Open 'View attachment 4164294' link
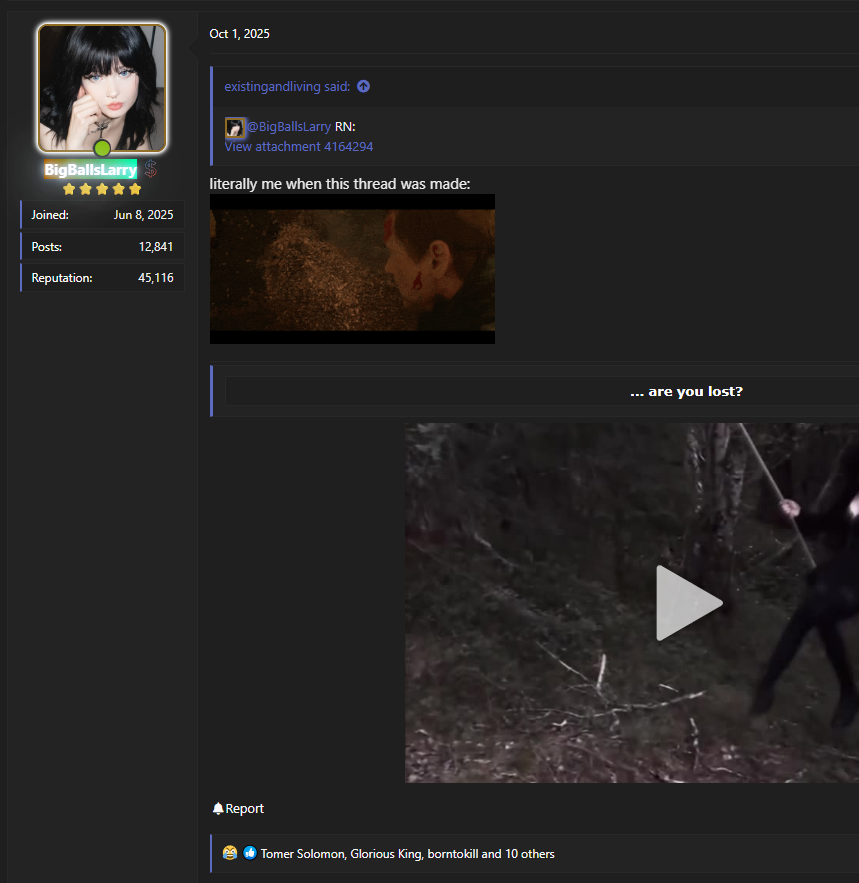Image resolution: width=859 pixels, height=883 pixels. (299, 146)
